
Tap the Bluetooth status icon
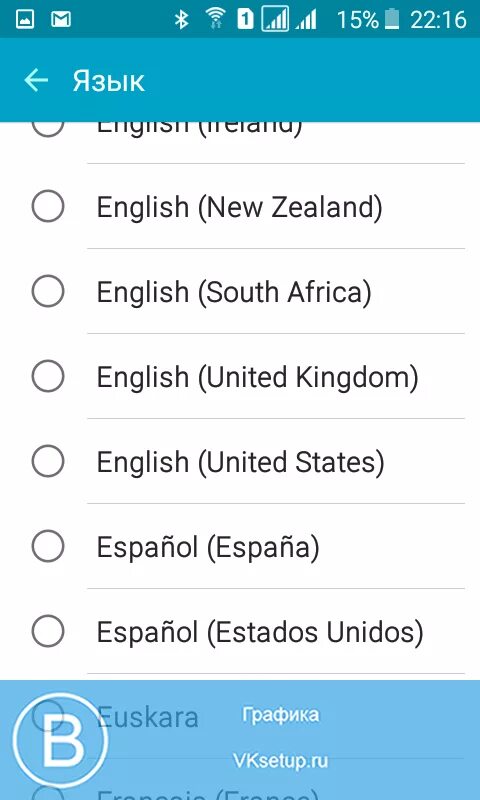[x=181, y=19]
